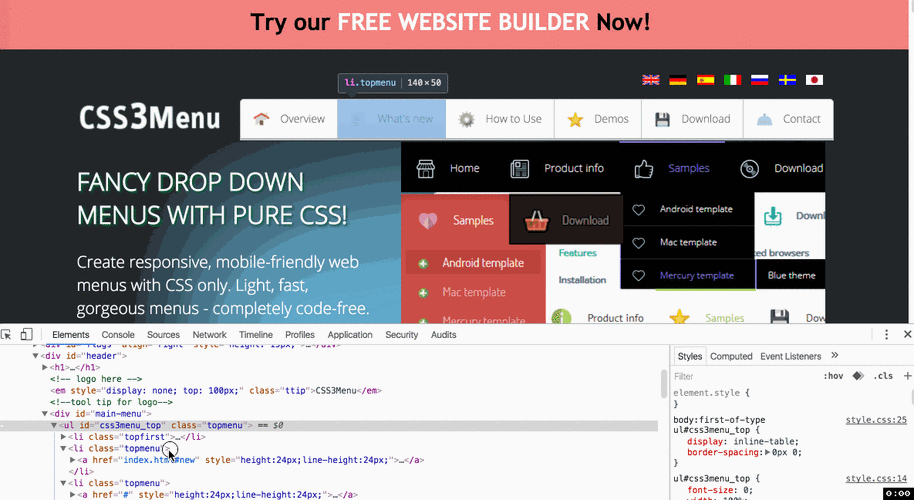Viewport: 914px width, 500px height.
Task: Collapse the div id="header" node
Action: pos(36,355)
